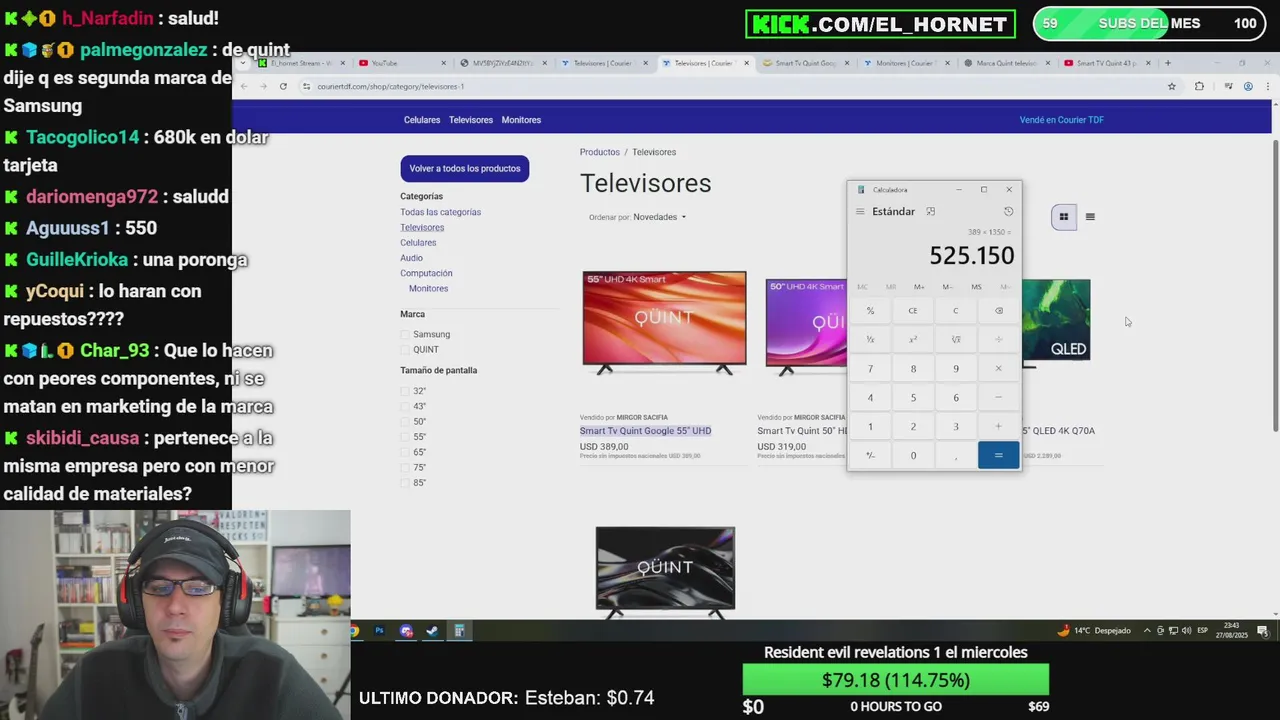The height and width of the screenshot is (720, 1280).
Task: Click Volver a todos los productos button
Action: point(465,169)
